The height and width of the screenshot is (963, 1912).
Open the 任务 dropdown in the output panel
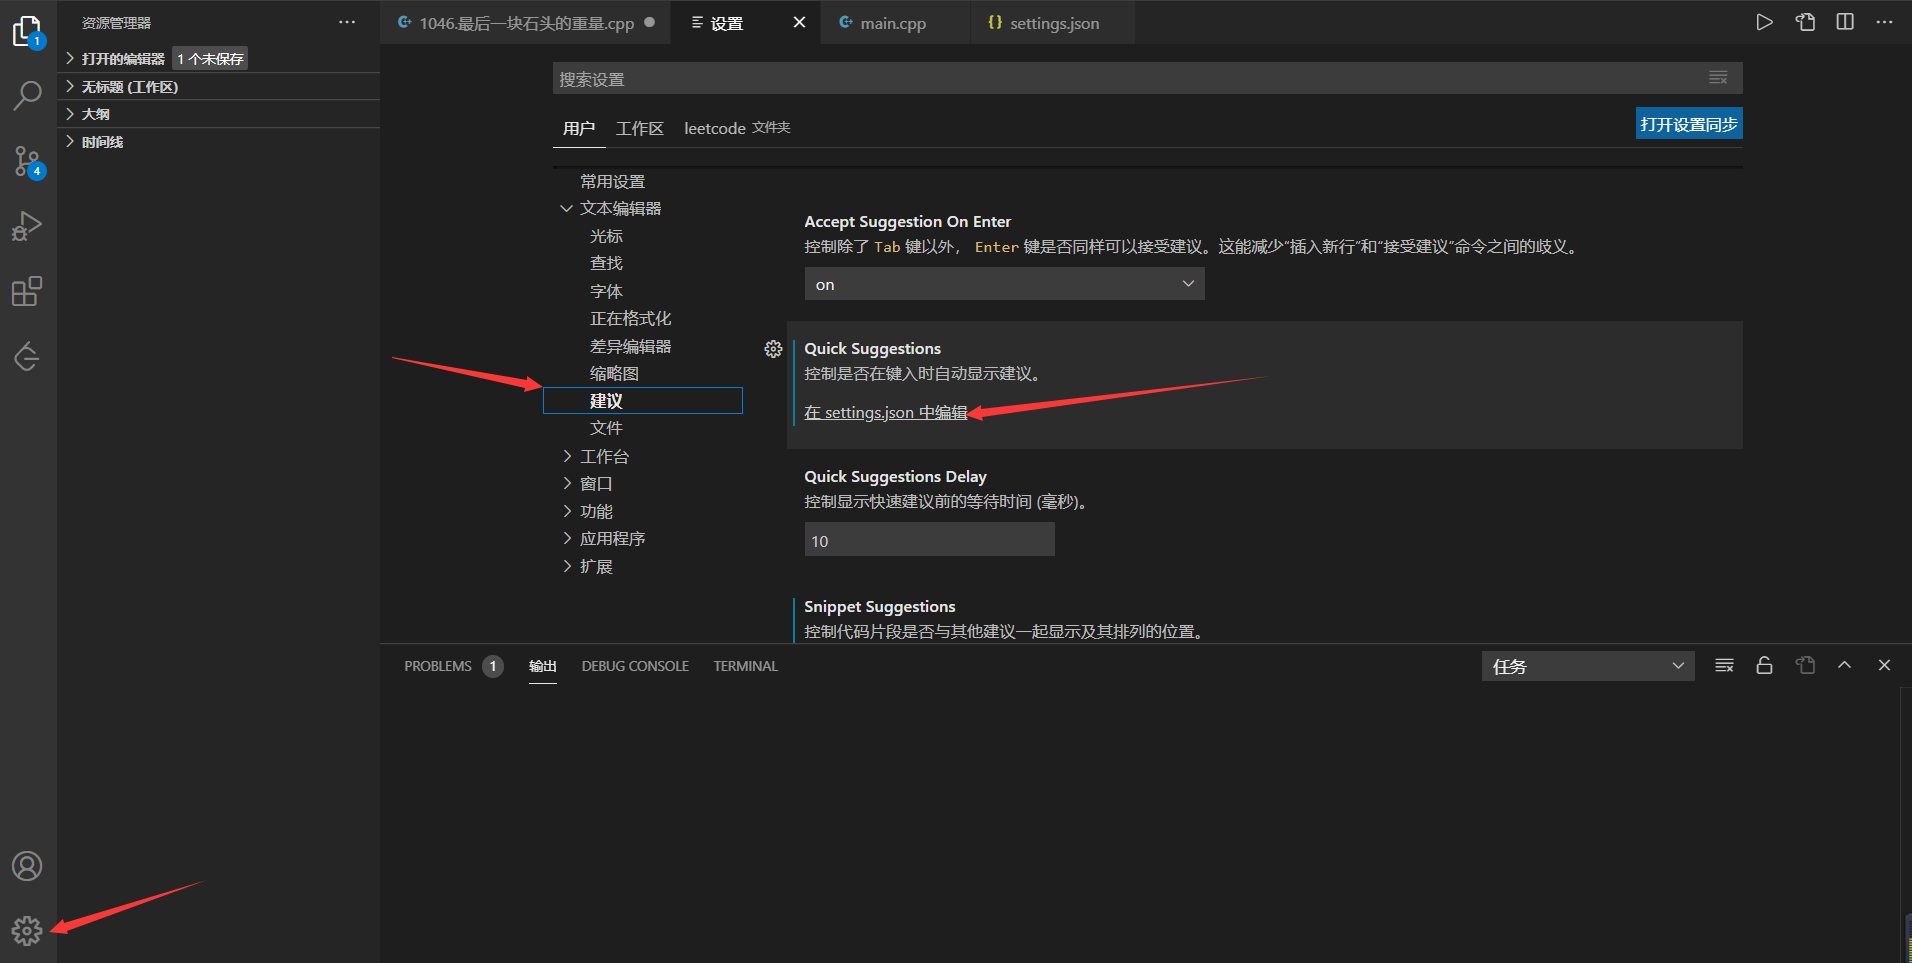[x=1587, y=665]
